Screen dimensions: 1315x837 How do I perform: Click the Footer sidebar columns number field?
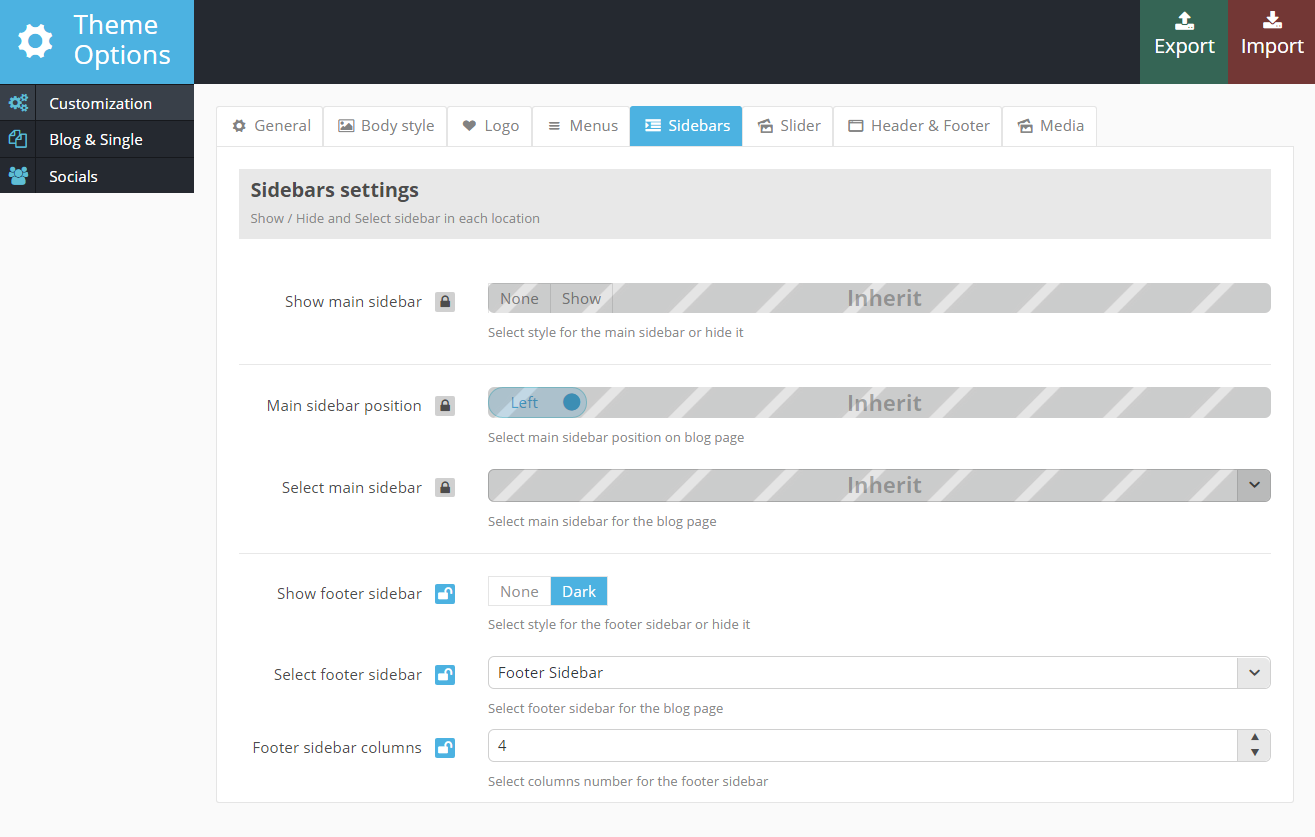point(862,746)
